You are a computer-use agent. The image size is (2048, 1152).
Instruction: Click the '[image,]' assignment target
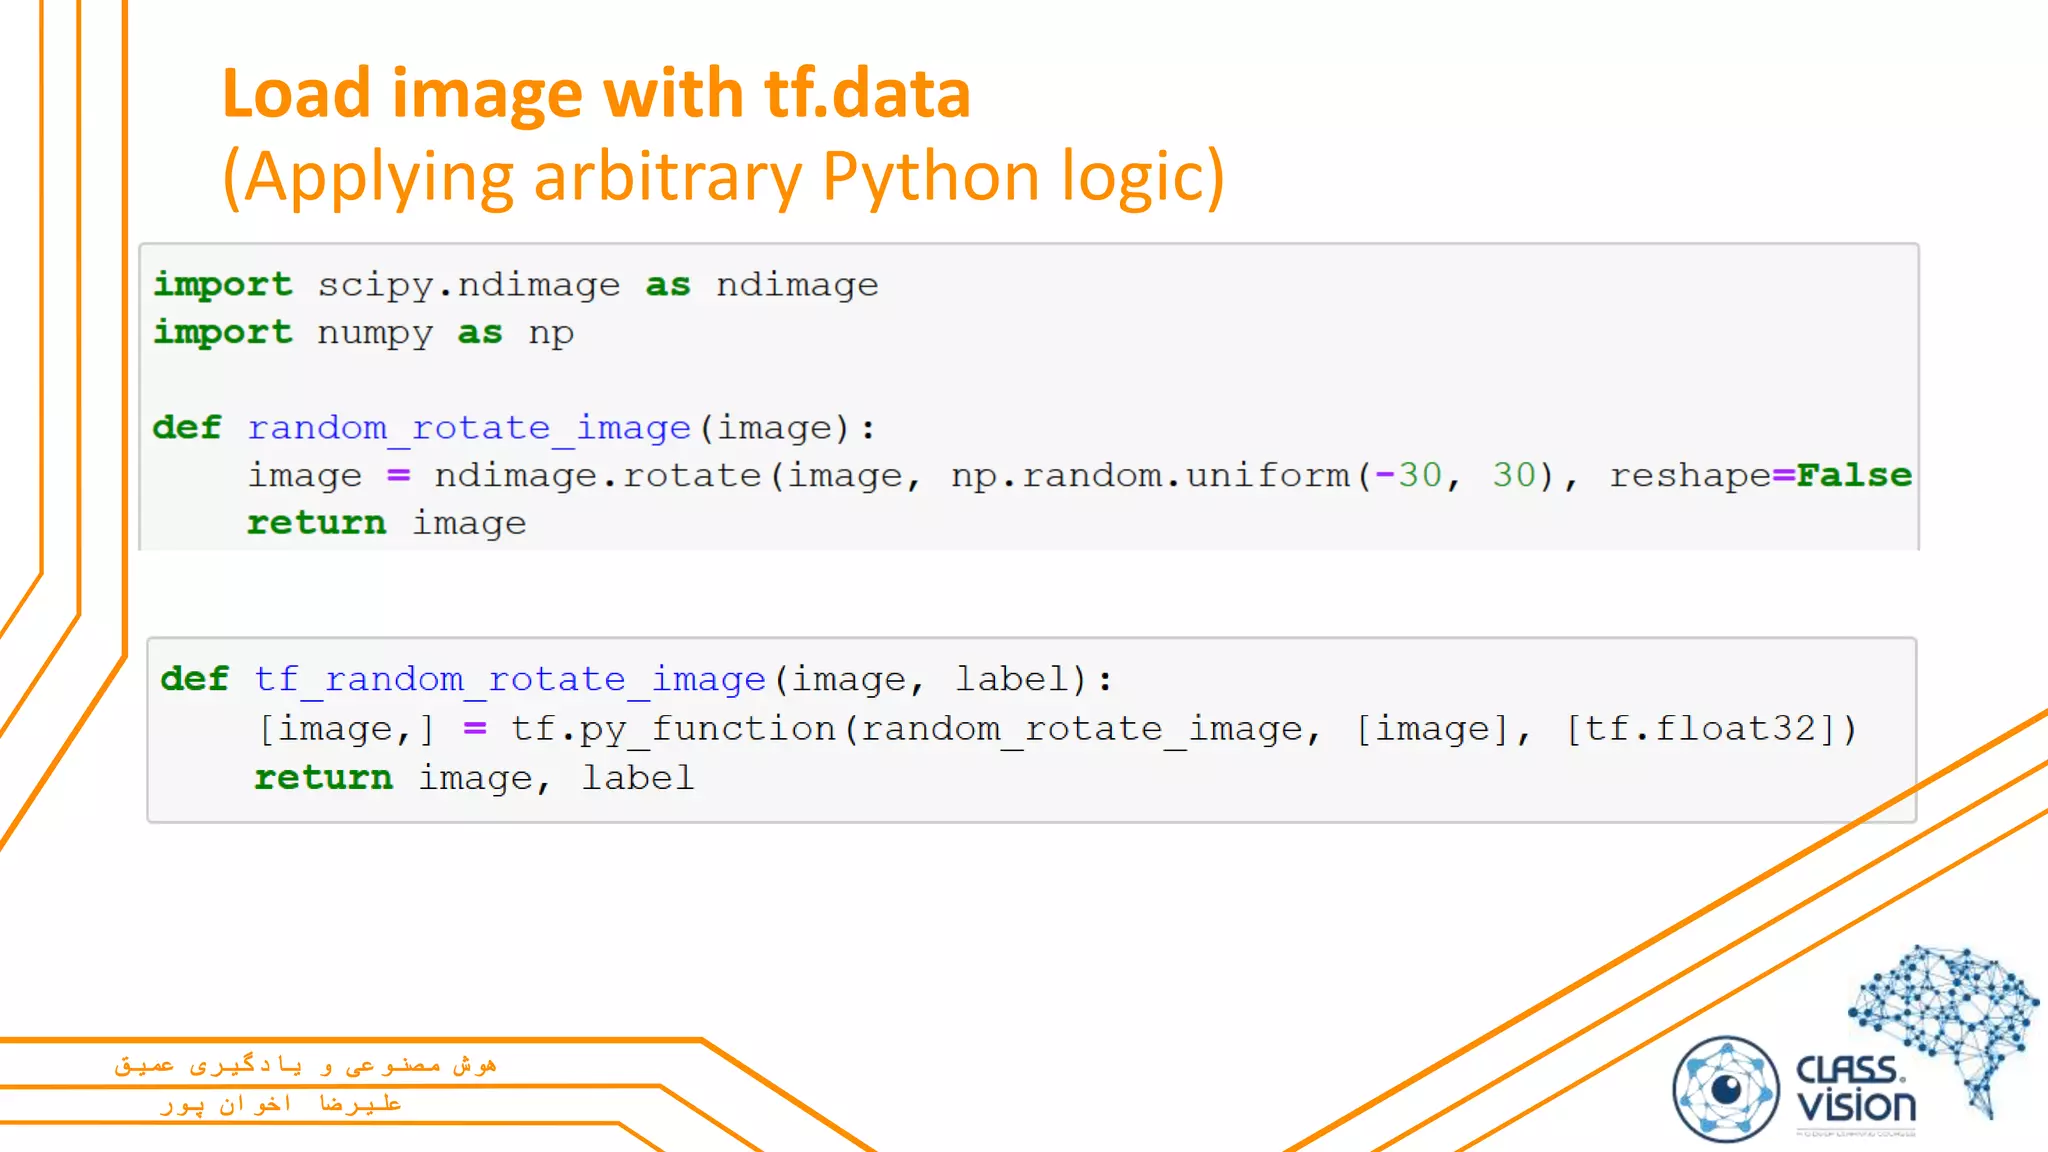(346, 729)
